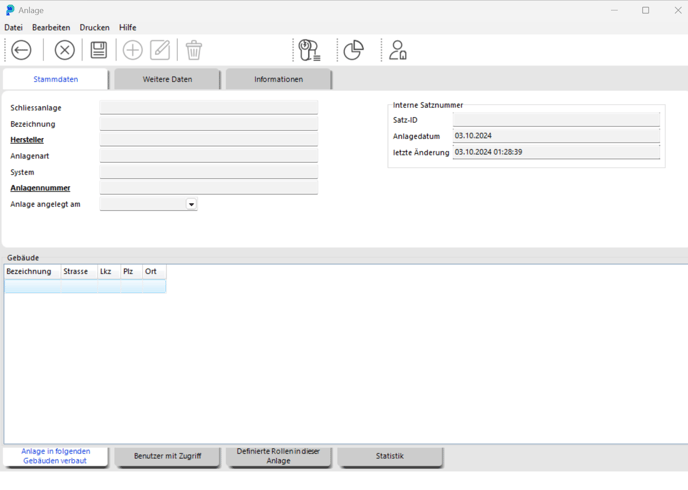Maximize the Anlage window
The width and height of the screenshot is (688, 490).
tap(645, 10)
